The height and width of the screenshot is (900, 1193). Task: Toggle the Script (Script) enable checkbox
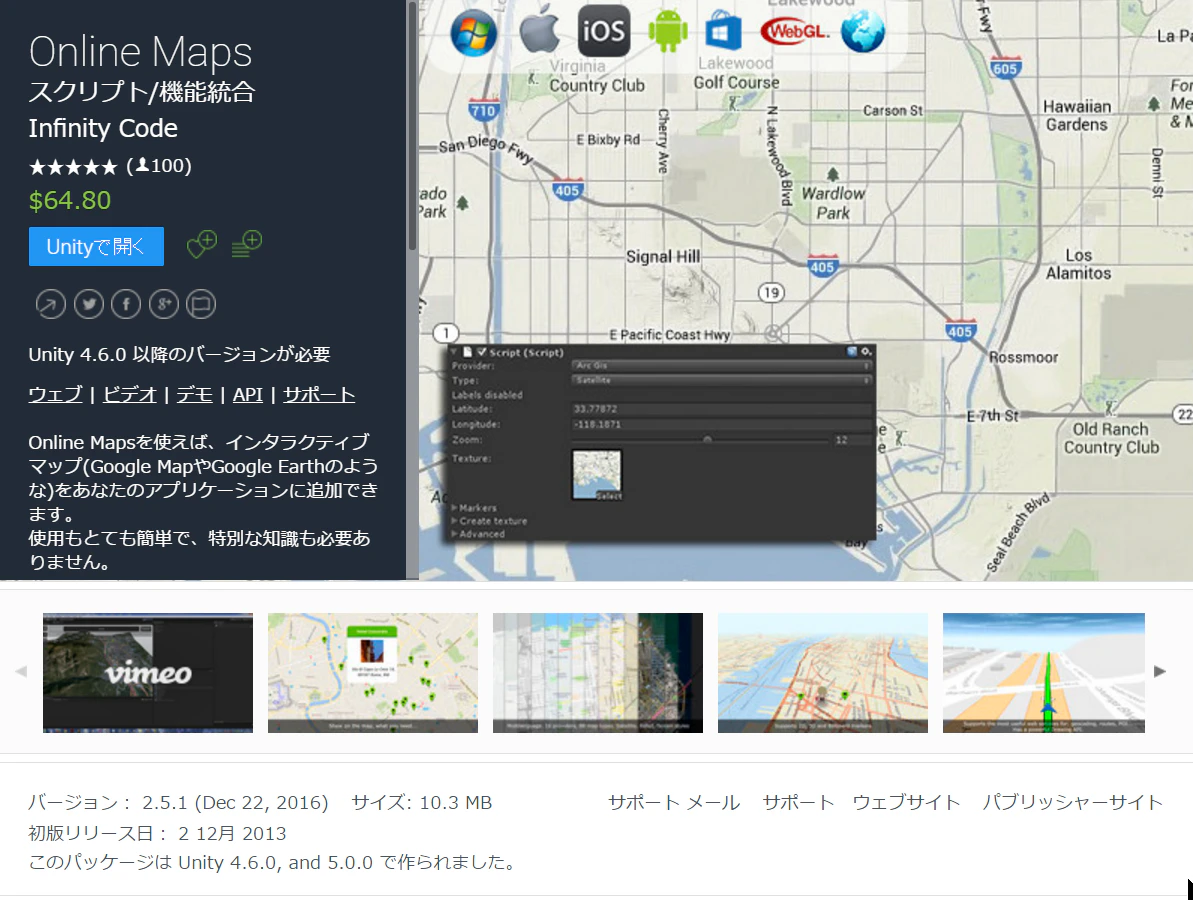(x=481, y=352)
